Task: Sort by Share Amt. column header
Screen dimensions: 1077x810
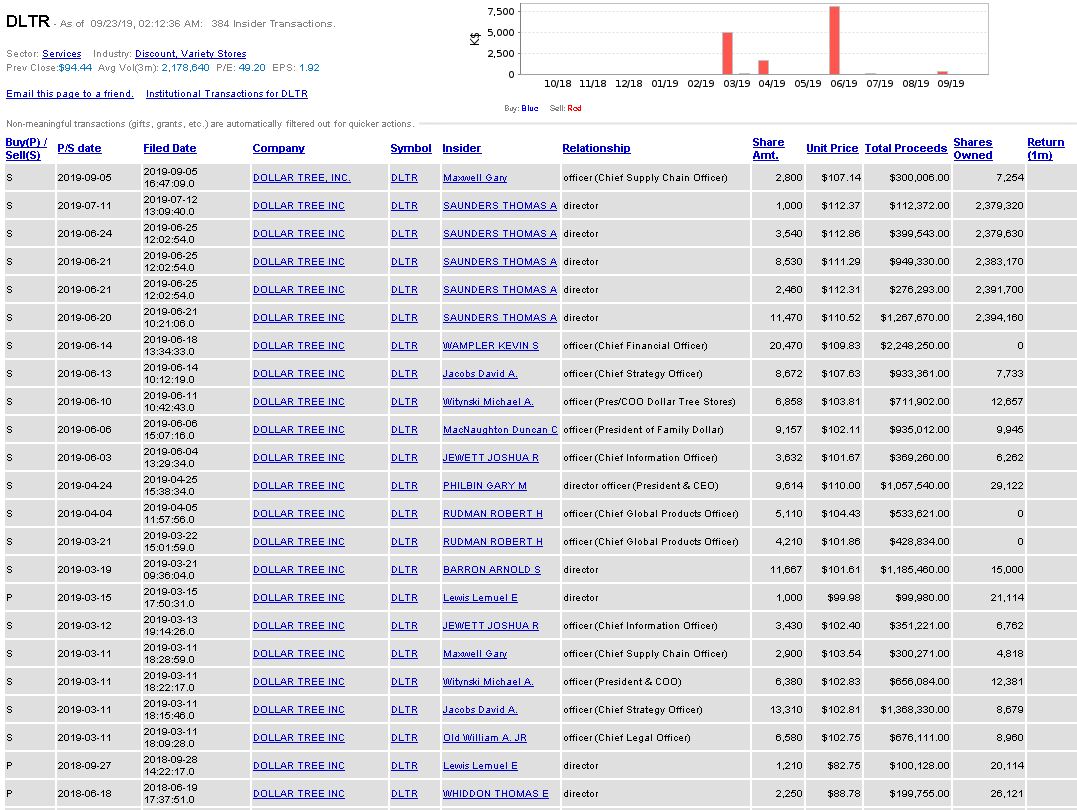Action: [768, 148]
